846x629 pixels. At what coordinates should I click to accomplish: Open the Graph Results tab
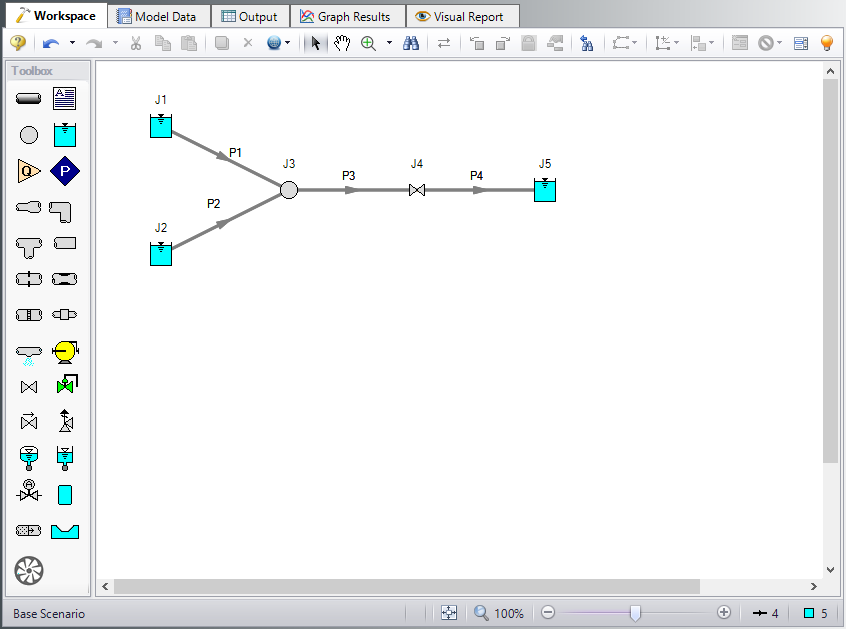point(346,16)
